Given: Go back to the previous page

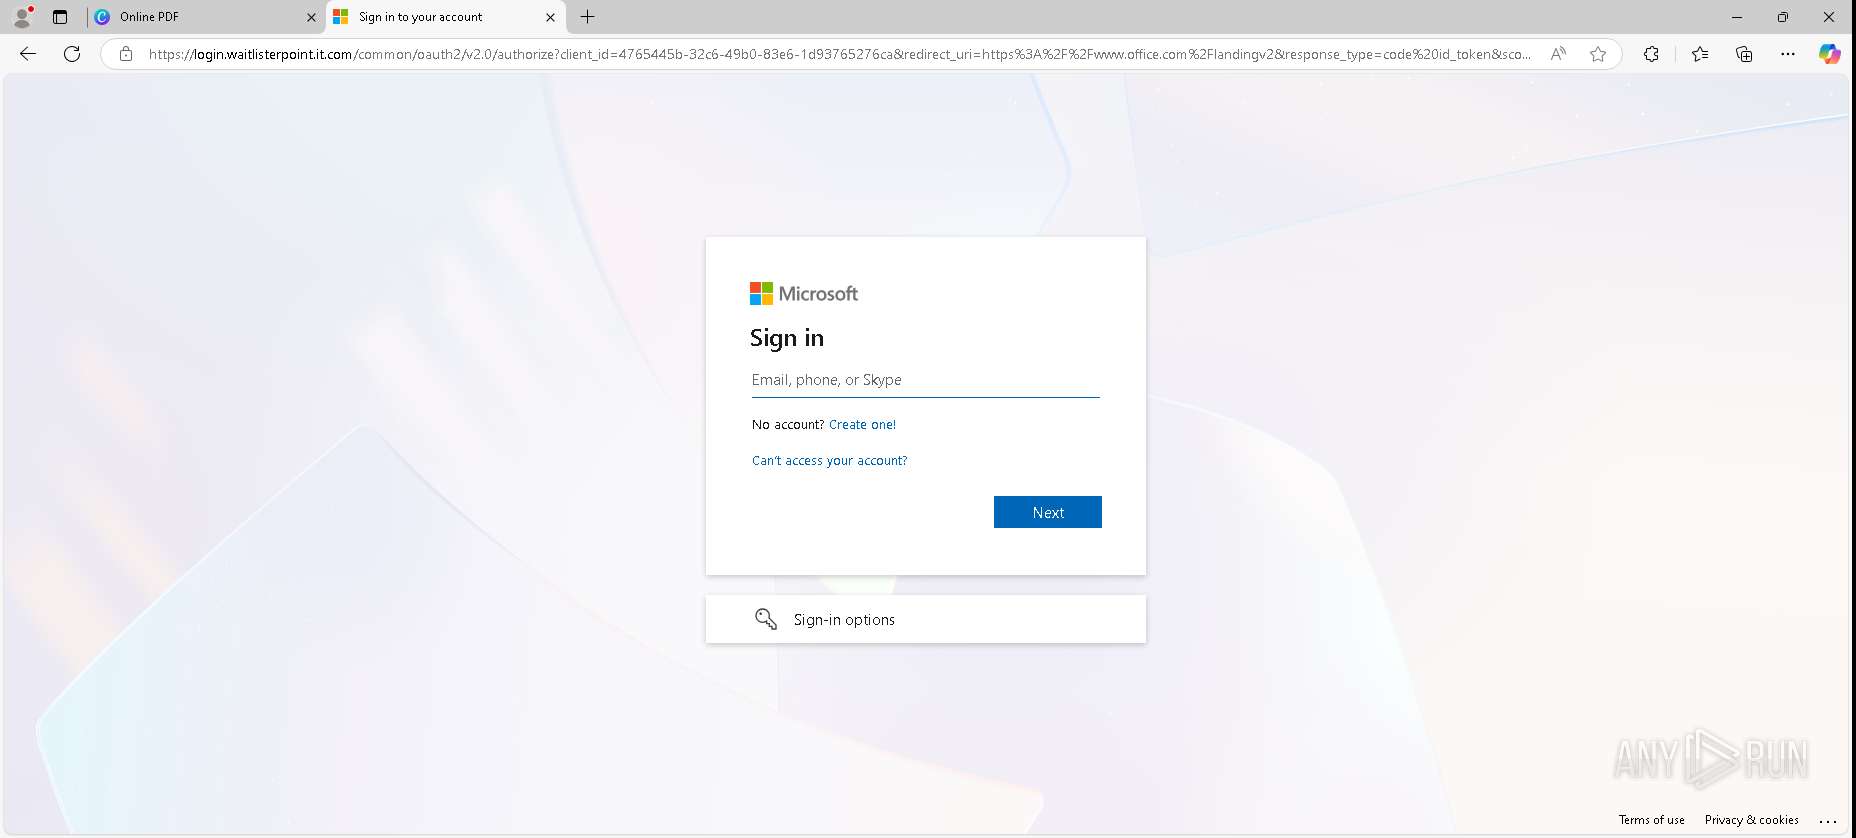Looking at the screenshot, I should pos(28,54).
